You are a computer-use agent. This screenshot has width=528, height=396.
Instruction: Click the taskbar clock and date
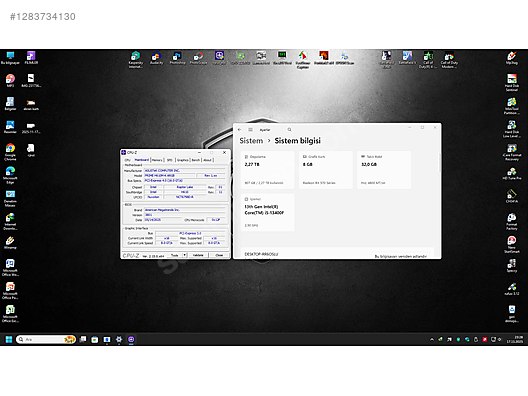tap(515, 339)
